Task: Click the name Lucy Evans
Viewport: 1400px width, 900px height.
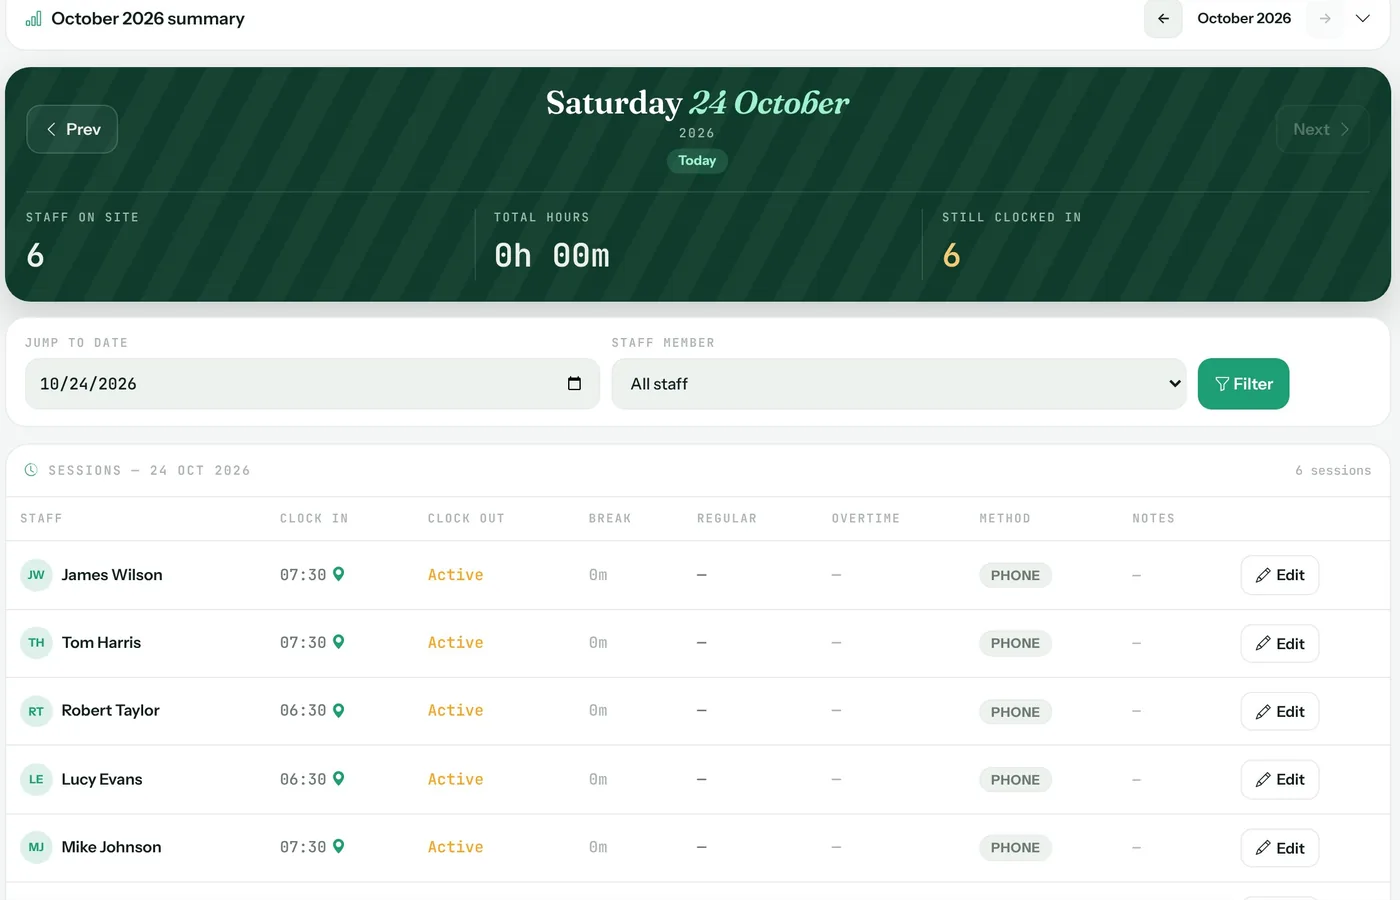Action: [x=102, y=779]
